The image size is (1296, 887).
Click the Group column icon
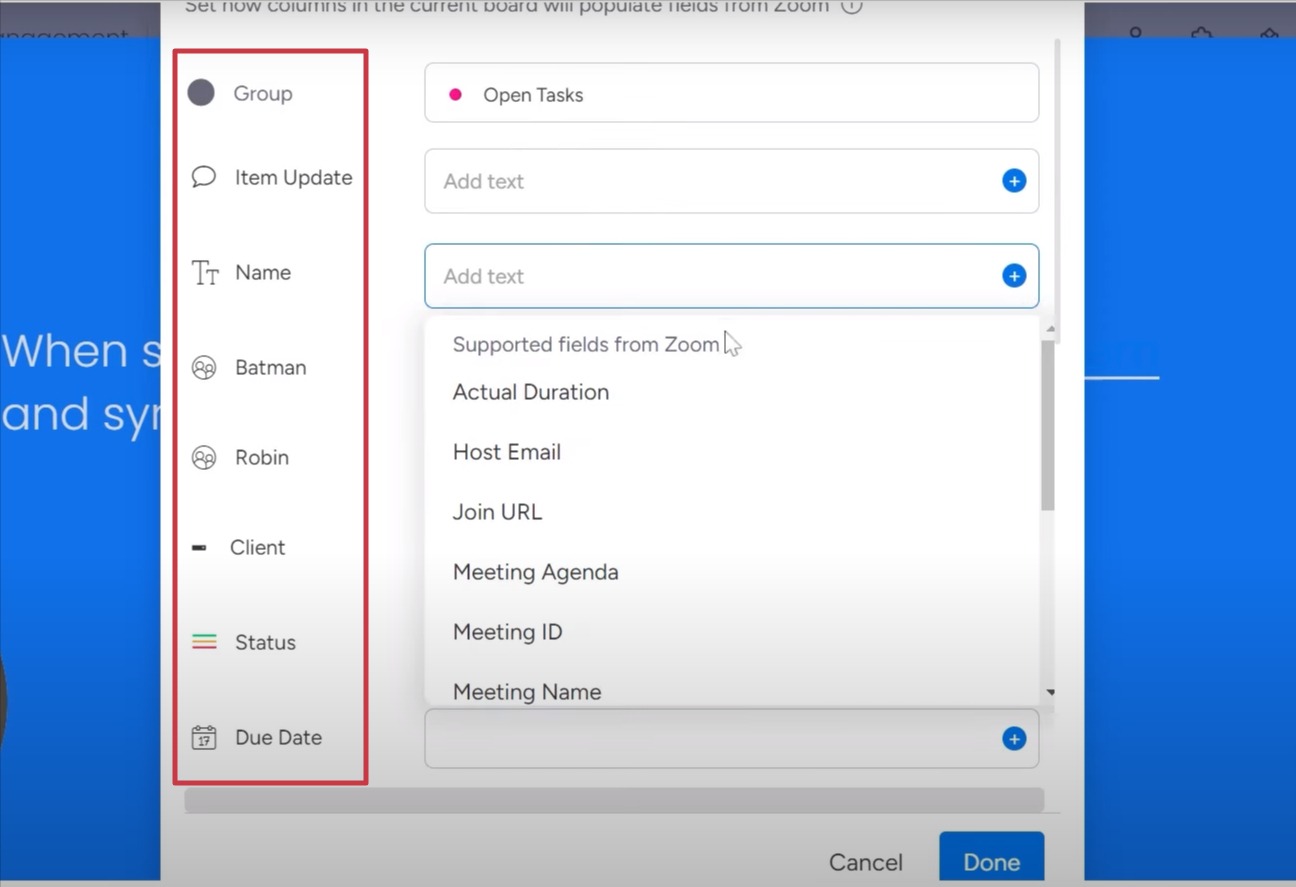coord(201,92)
